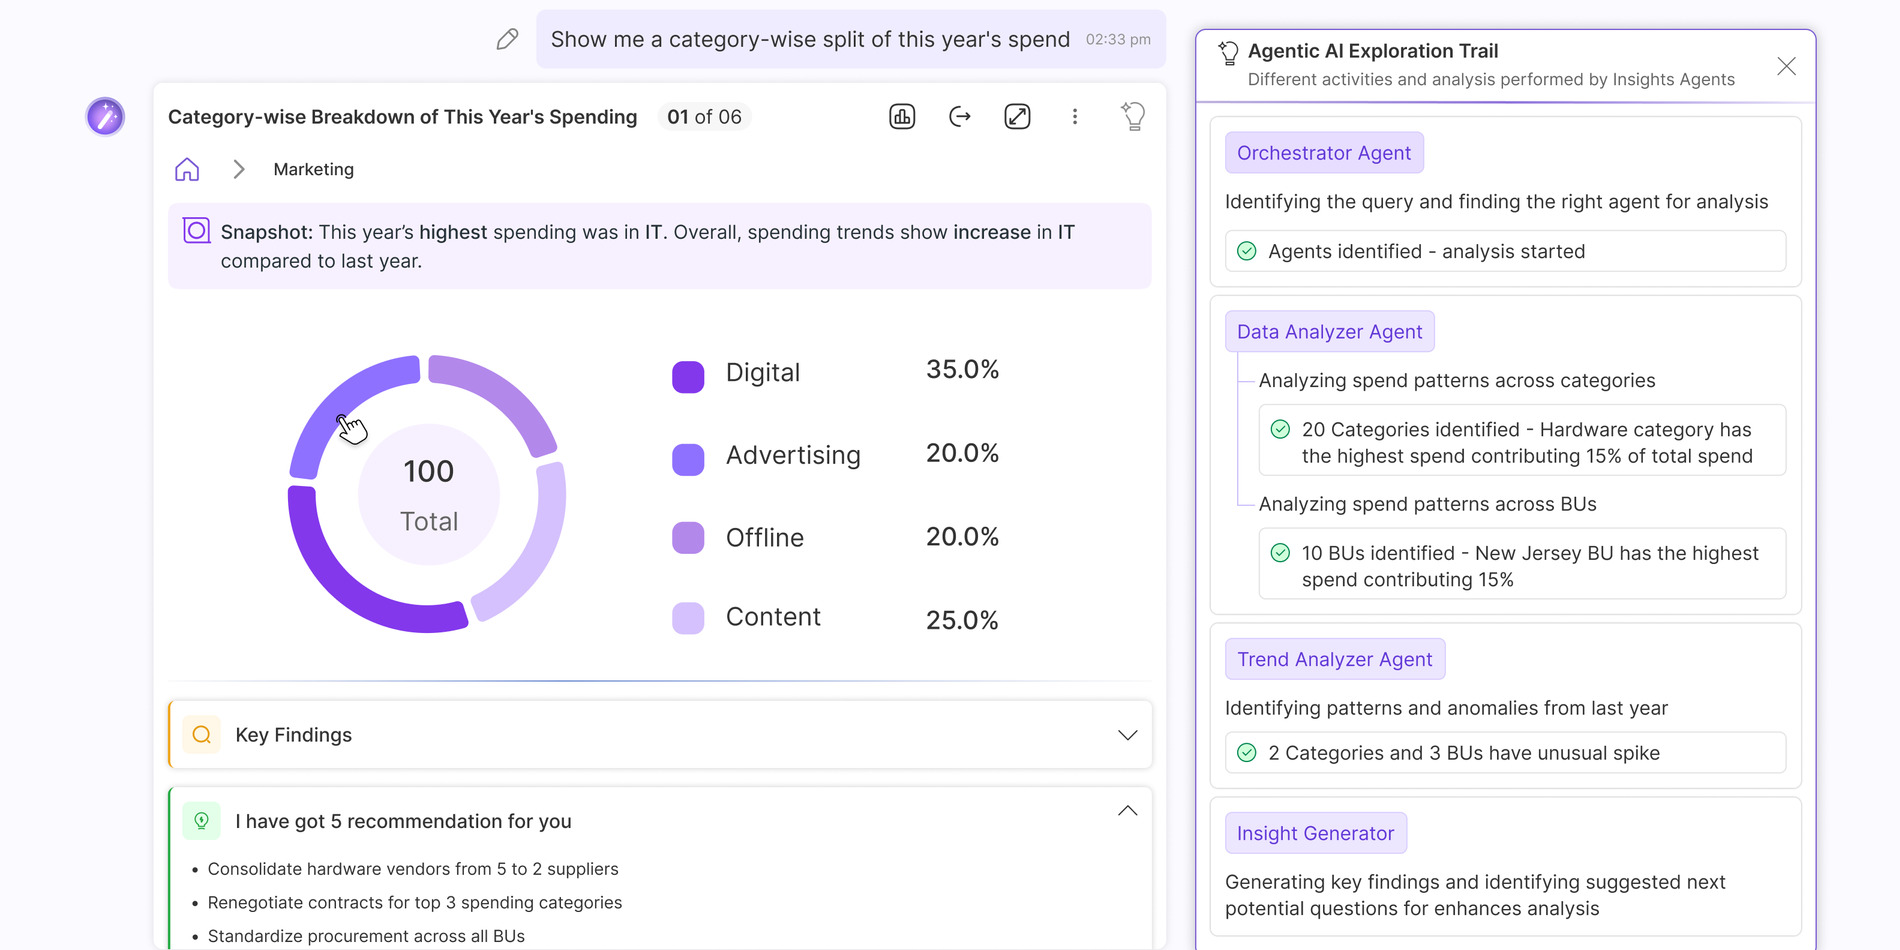Click 'Standardize procurement across all BUs' recommendation
The image size is (1900, 950).
[366, 936]
